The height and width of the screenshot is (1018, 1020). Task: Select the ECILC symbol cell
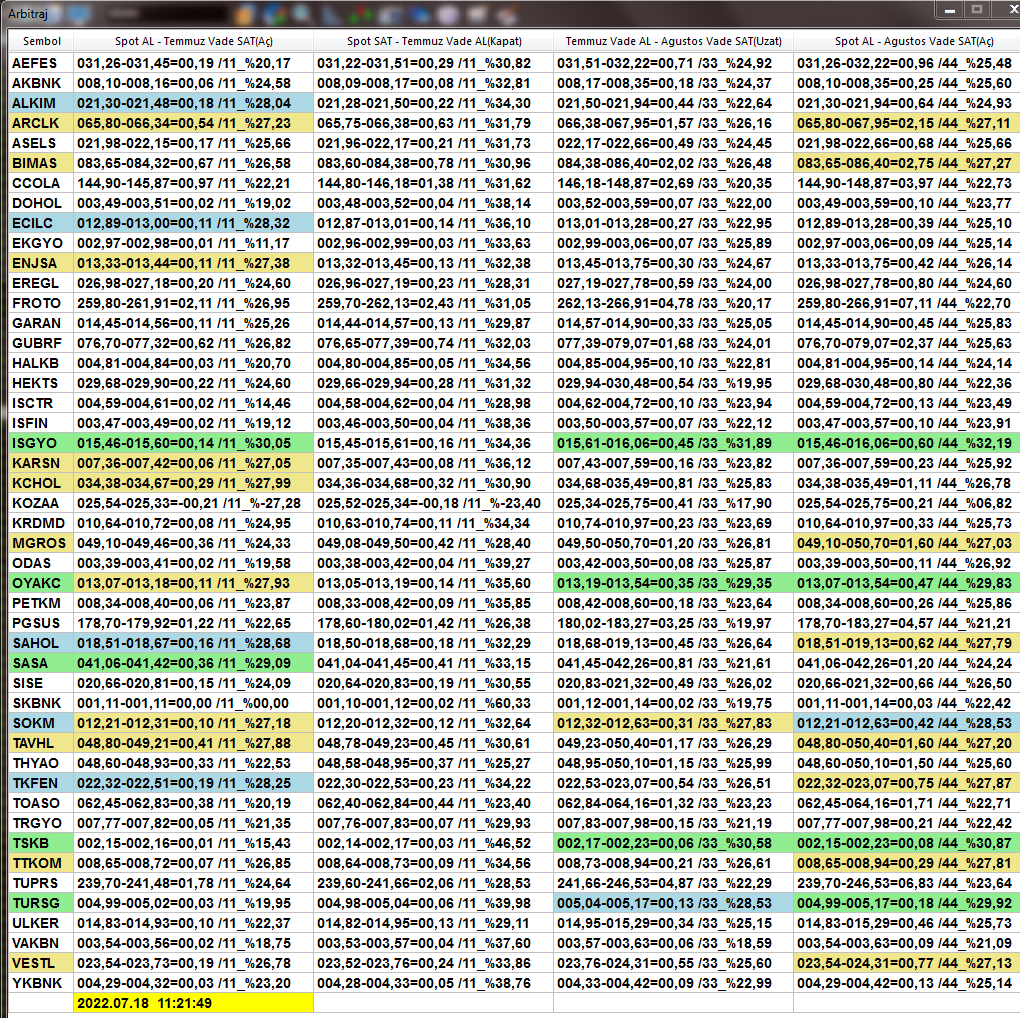pos(41,223)
